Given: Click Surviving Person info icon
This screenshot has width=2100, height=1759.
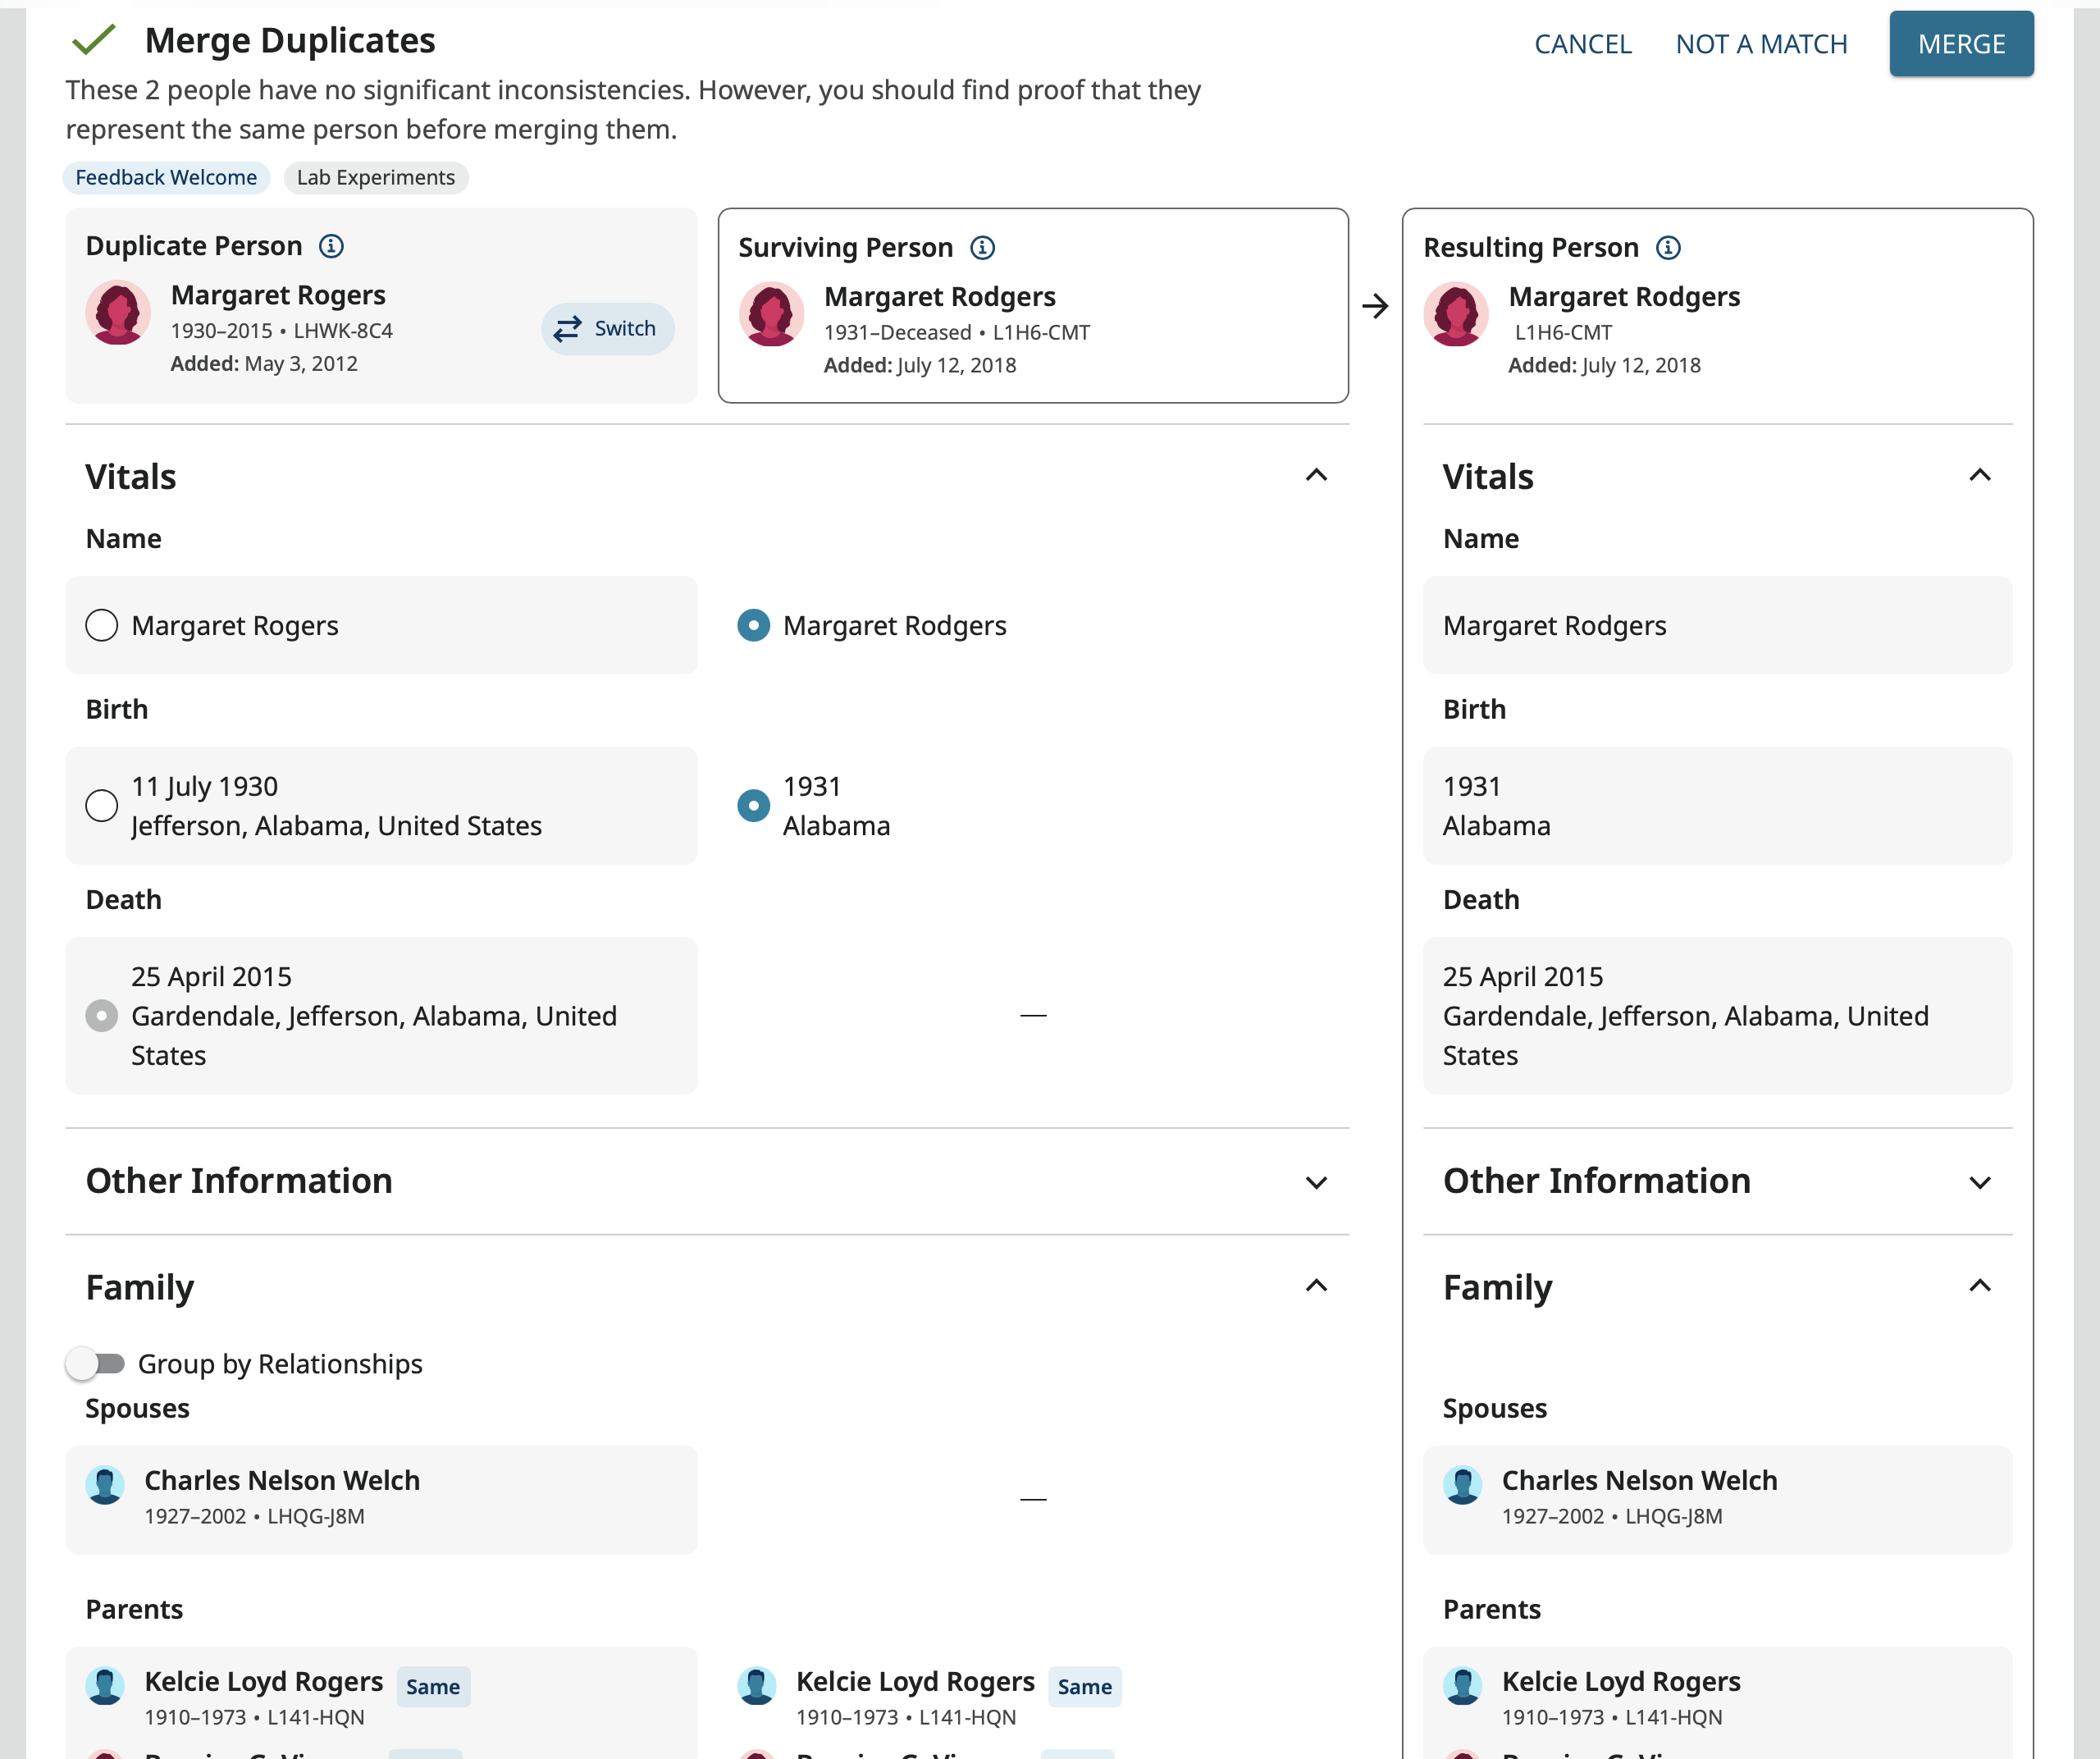Looking at the screenshot, I should tap(982, 248).
